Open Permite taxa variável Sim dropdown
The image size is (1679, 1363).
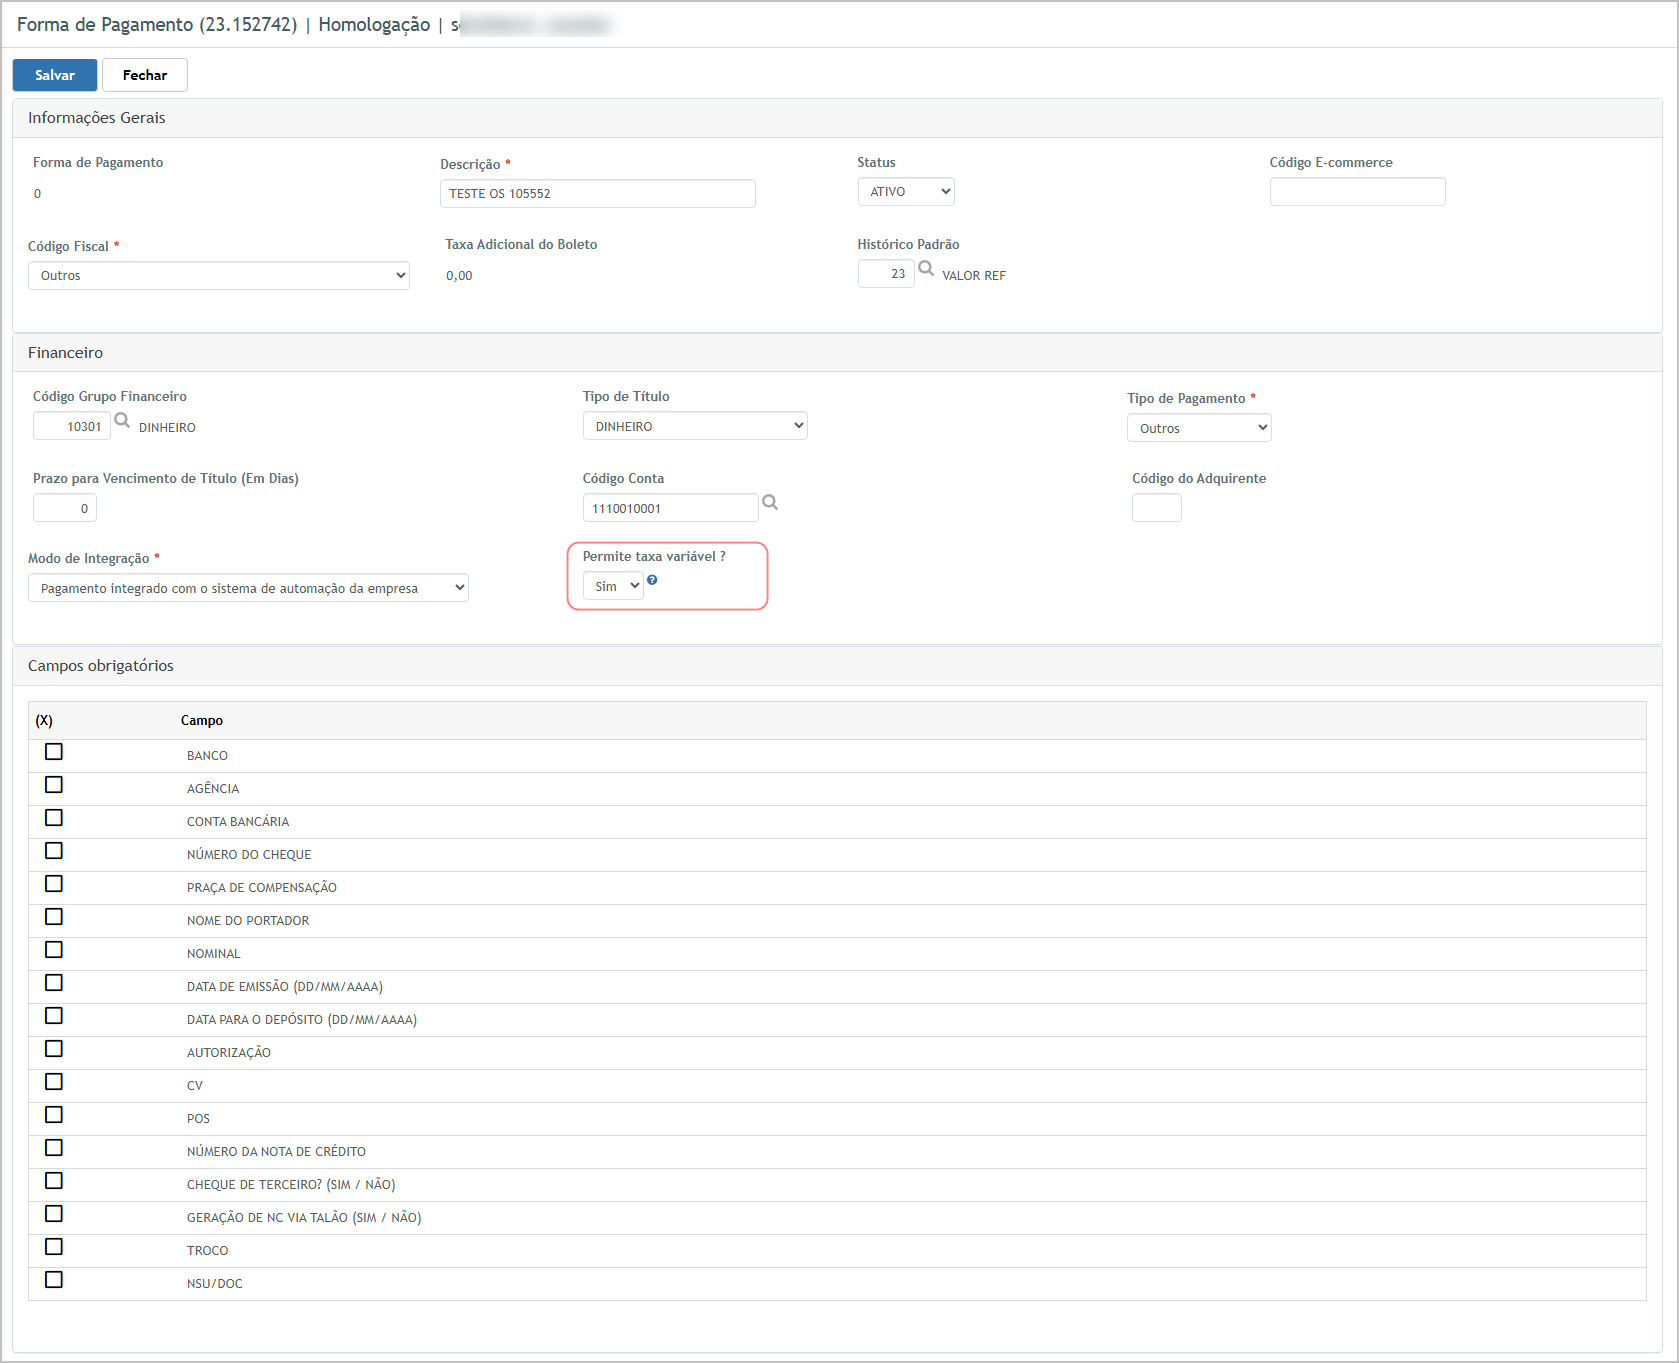pos(613,586)
